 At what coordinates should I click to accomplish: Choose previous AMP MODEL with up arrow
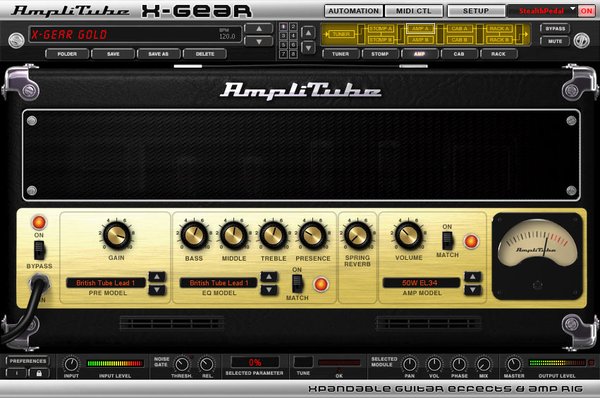tap(473, 276)
